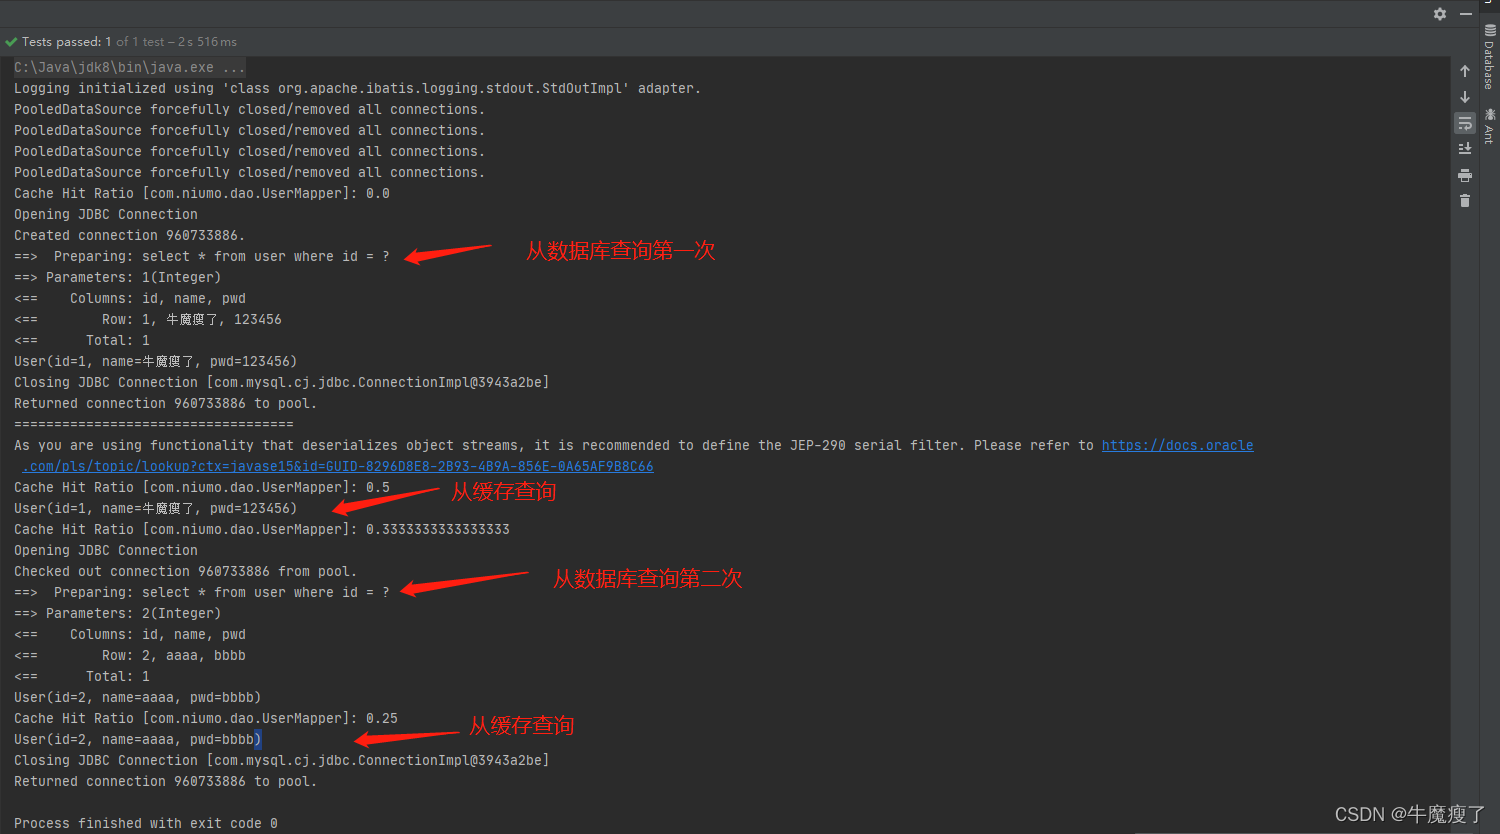The height and width of the screenshot is (834, 1500).
Task: Open the Database side tool tab
Action: (x=1489, y=58)
